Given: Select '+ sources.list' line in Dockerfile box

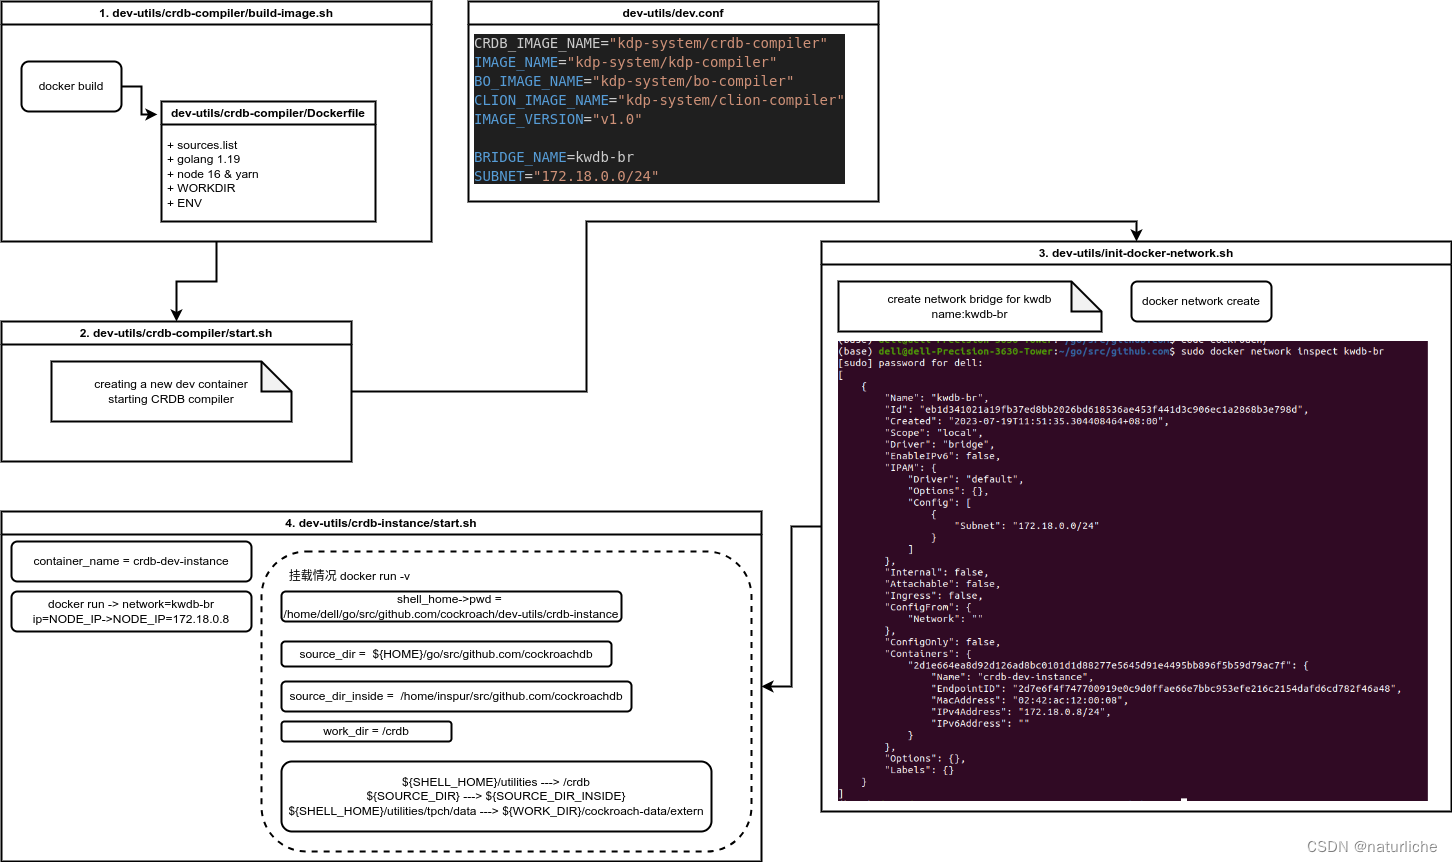Looking at the screenshot, I should pyautogui.click(x=203, y=145).
